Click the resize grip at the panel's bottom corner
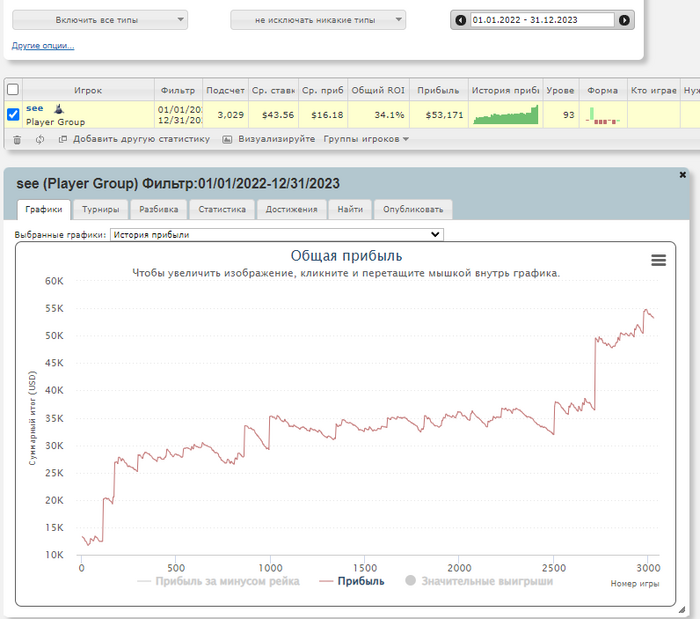The height and width of the screenshot is (619, 700). click(681, 610)
